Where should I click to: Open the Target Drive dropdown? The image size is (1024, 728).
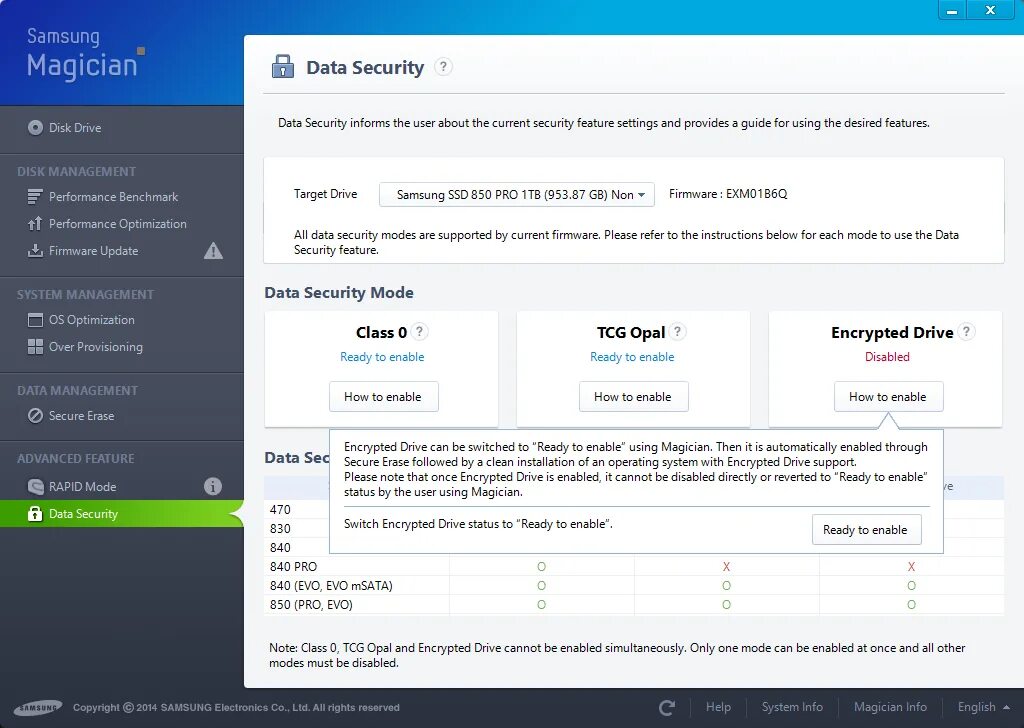[517, 195]
